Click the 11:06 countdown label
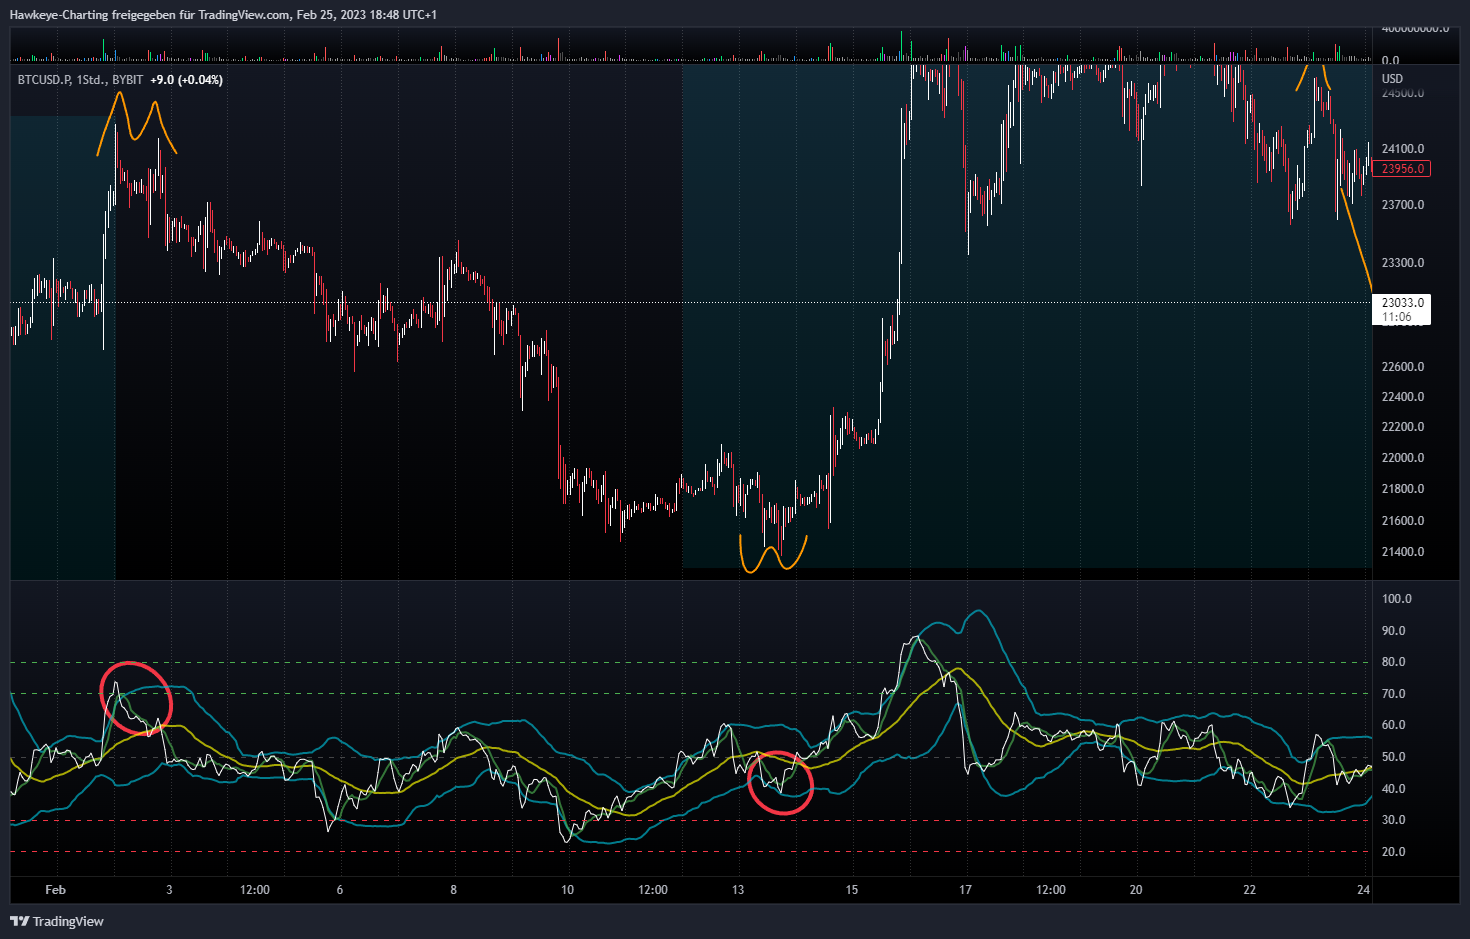The height and width of the screenshot is (939, 1470). 1397,317
